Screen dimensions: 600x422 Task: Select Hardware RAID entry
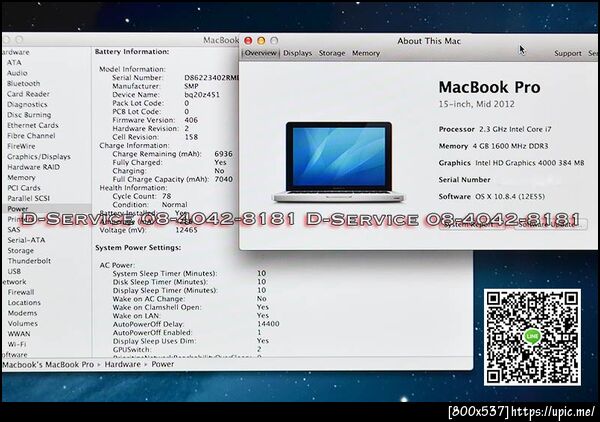(34, 167)
